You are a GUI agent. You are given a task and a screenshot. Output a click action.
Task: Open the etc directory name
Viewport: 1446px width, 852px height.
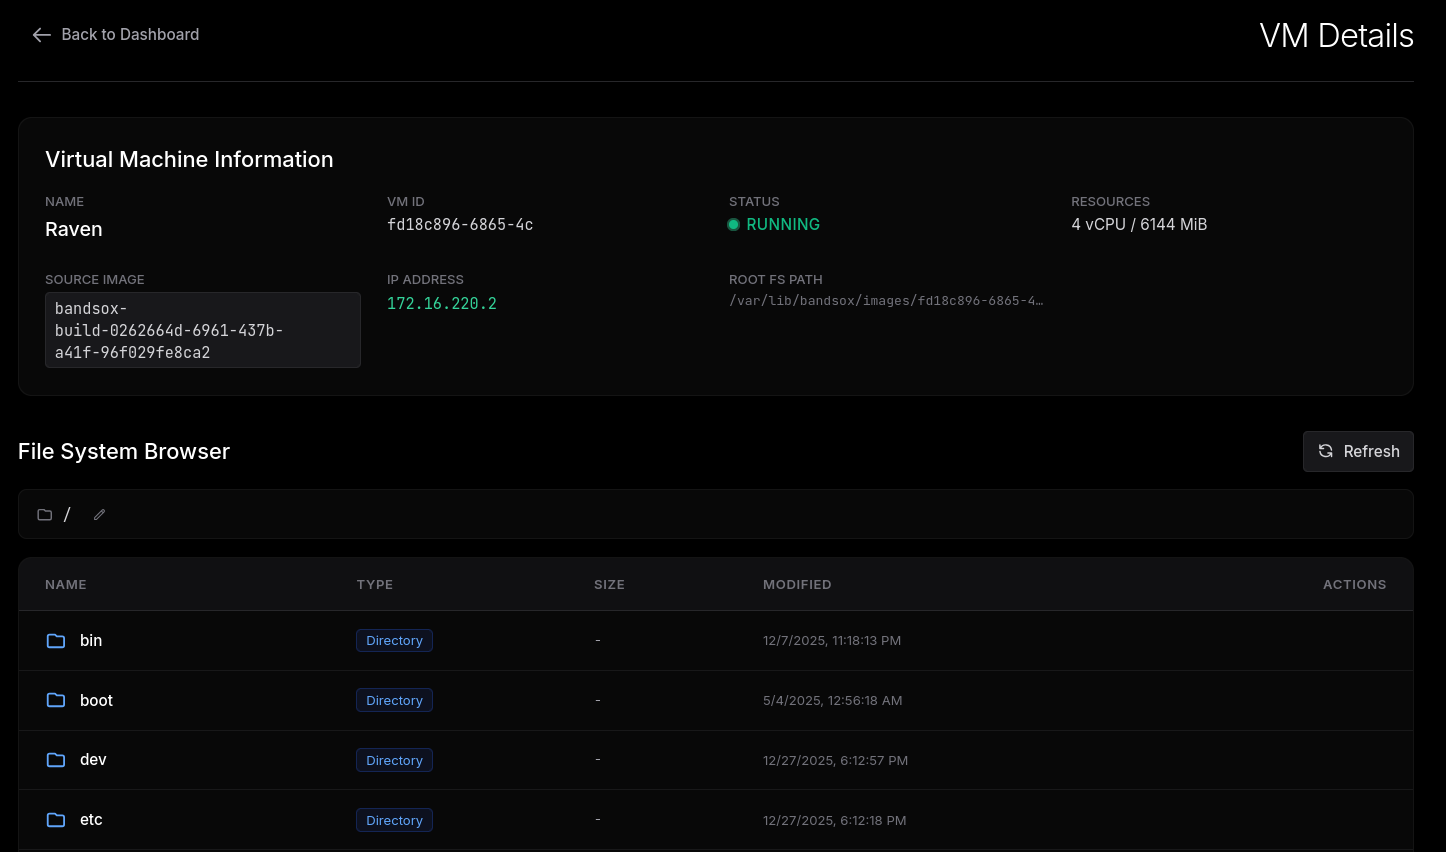pyautogui.click(x=91, y=820)
